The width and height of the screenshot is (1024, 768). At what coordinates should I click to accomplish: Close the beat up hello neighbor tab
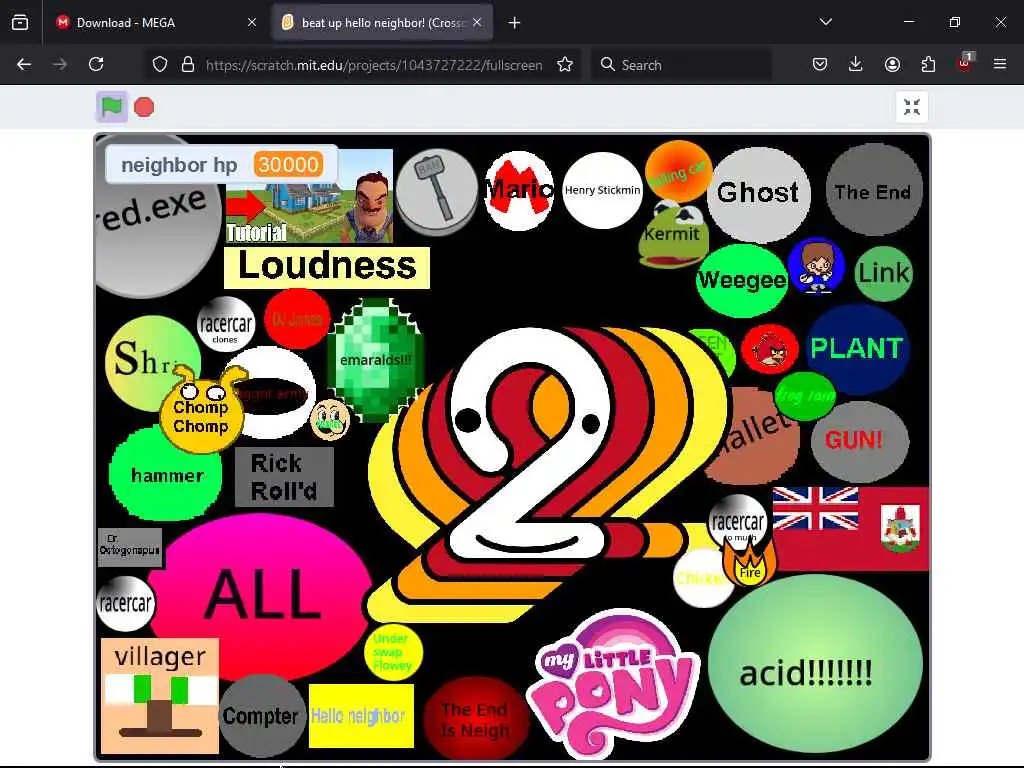(477, 22)
